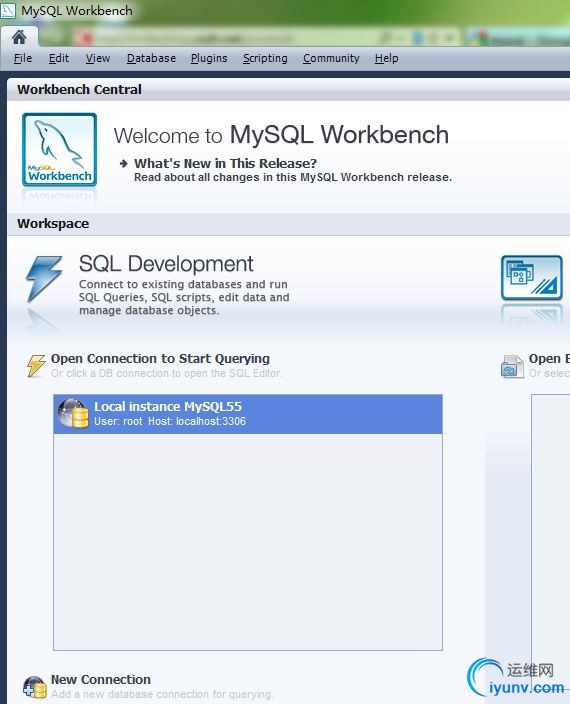
Task: Click the SQL Development lightning bolt icon
Action: 44,278
